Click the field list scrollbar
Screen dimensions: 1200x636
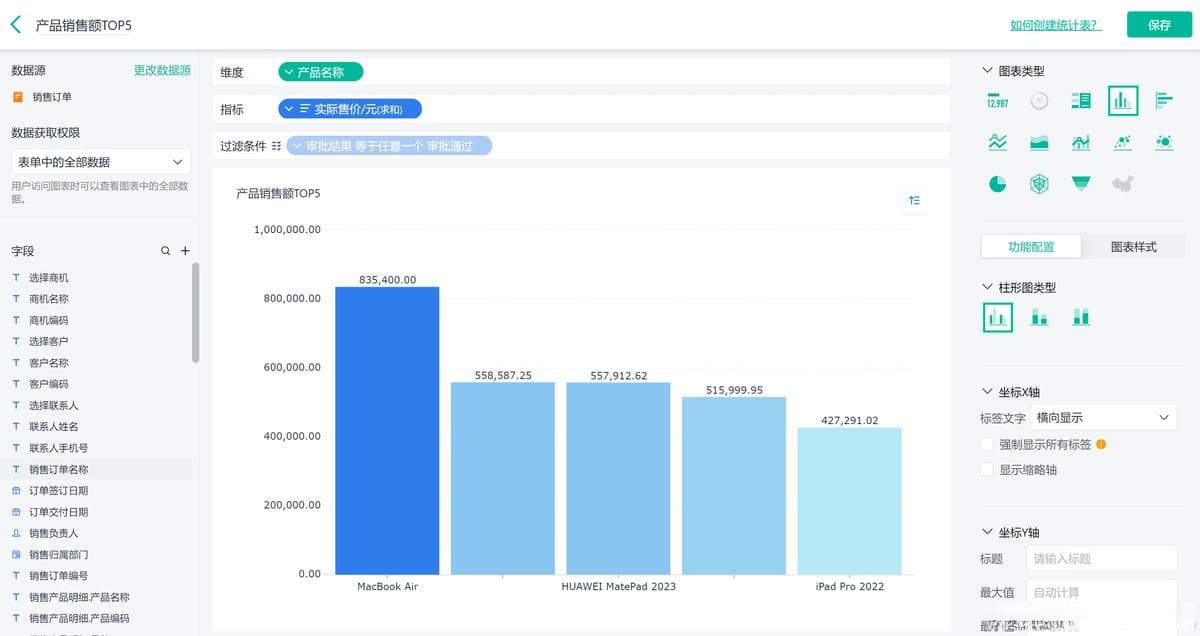[x=195, y=312]
